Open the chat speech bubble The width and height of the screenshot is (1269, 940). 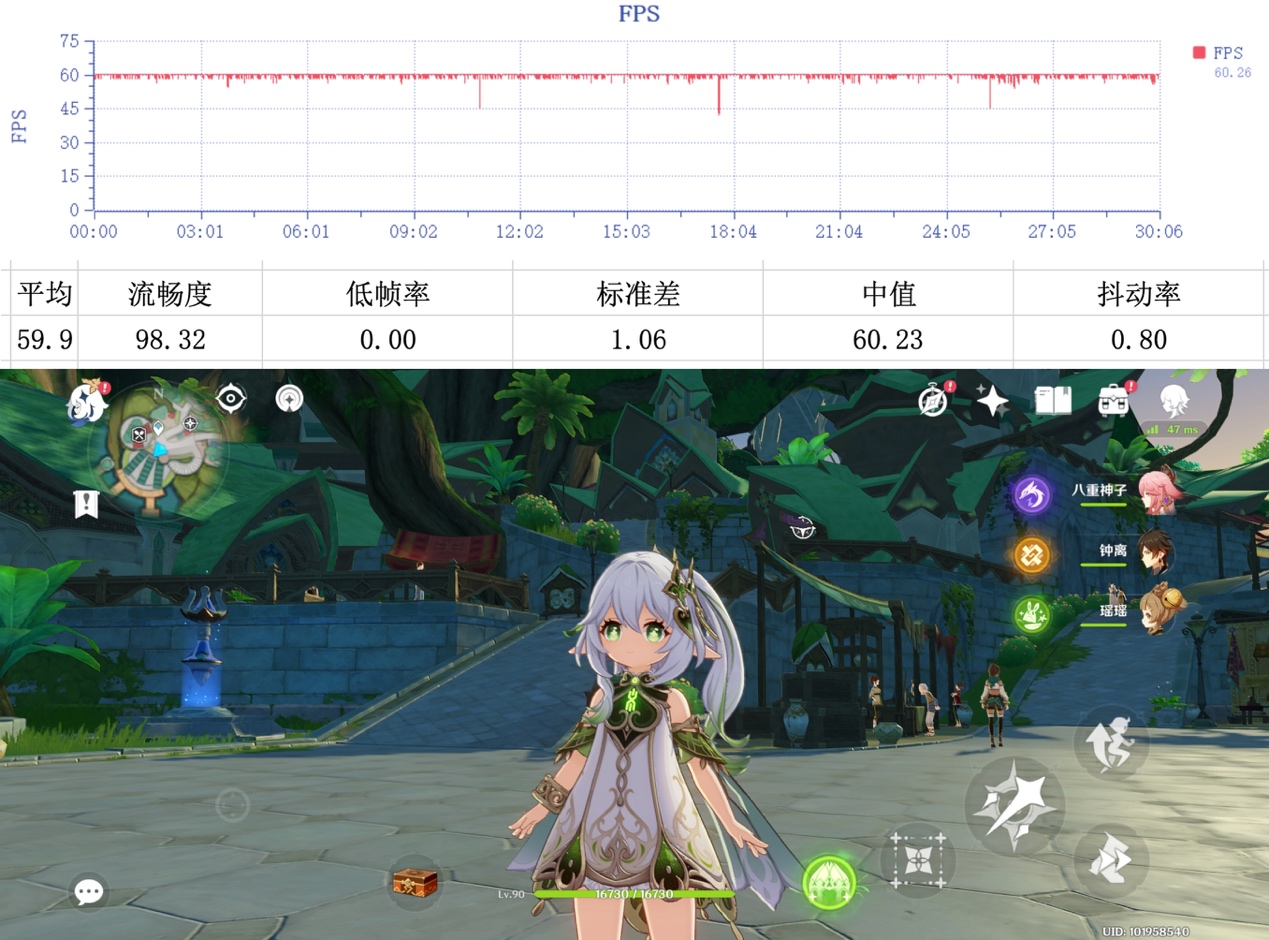point(89,891)
